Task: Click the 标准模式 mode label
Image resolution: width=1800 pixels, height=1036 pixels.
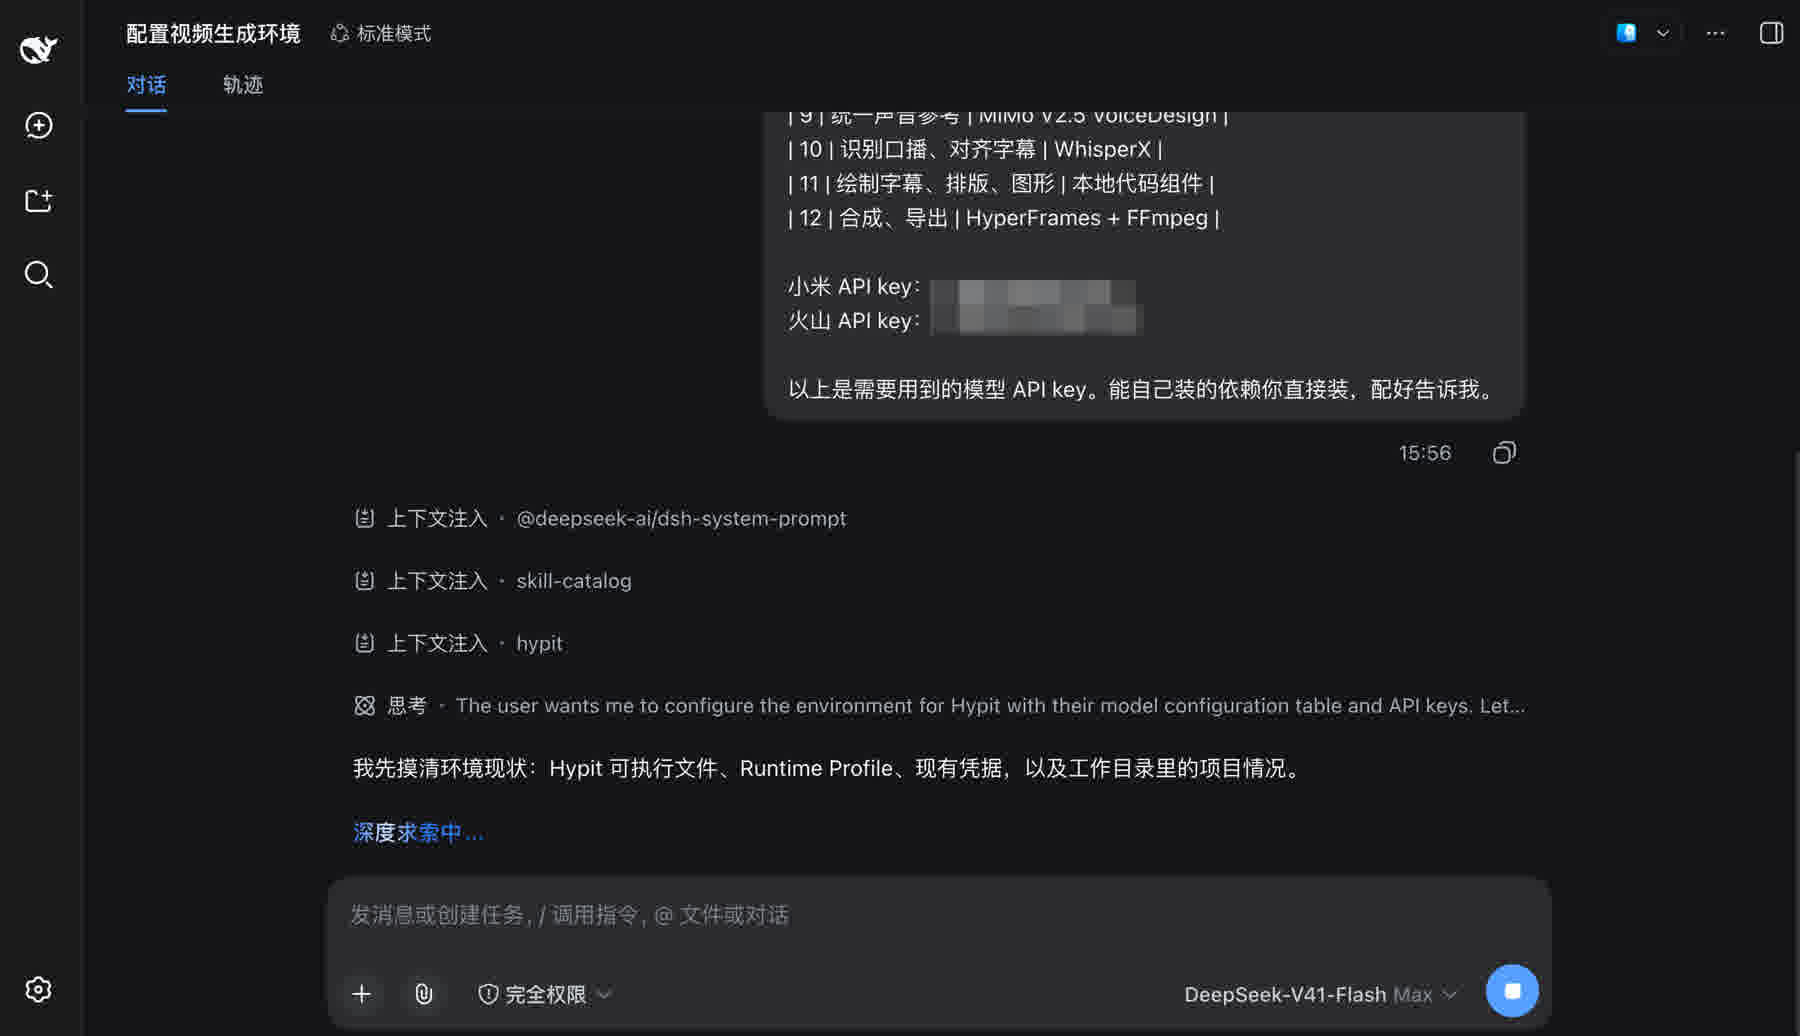Action: (x=394, y=34)
